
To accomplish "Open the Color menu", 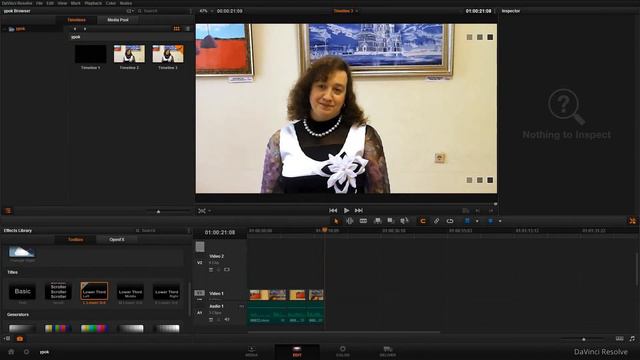I will 111,3.
